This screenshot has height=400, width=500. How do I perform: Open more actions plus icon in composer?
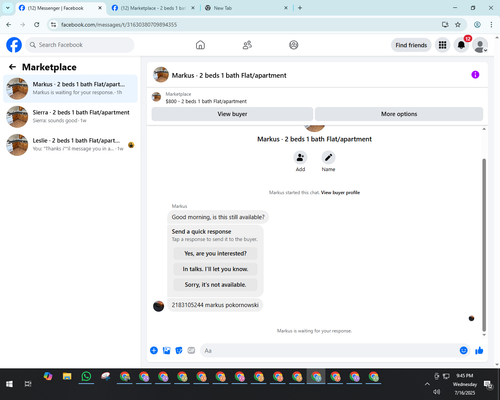point(154,350)
